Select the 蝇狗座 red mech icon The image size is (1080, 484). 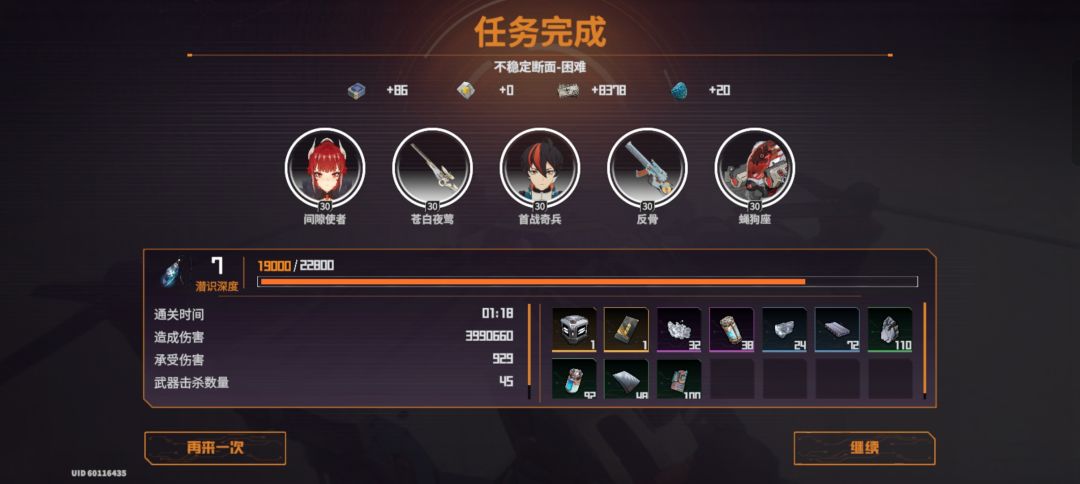pyautogui.click(x=754, y=169)
